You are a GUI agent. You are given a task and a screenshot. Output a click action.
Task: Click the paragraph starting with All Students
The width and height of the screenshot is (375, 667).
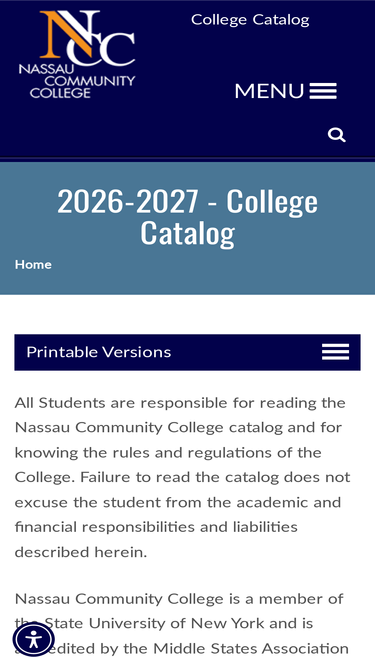point(183,477)
